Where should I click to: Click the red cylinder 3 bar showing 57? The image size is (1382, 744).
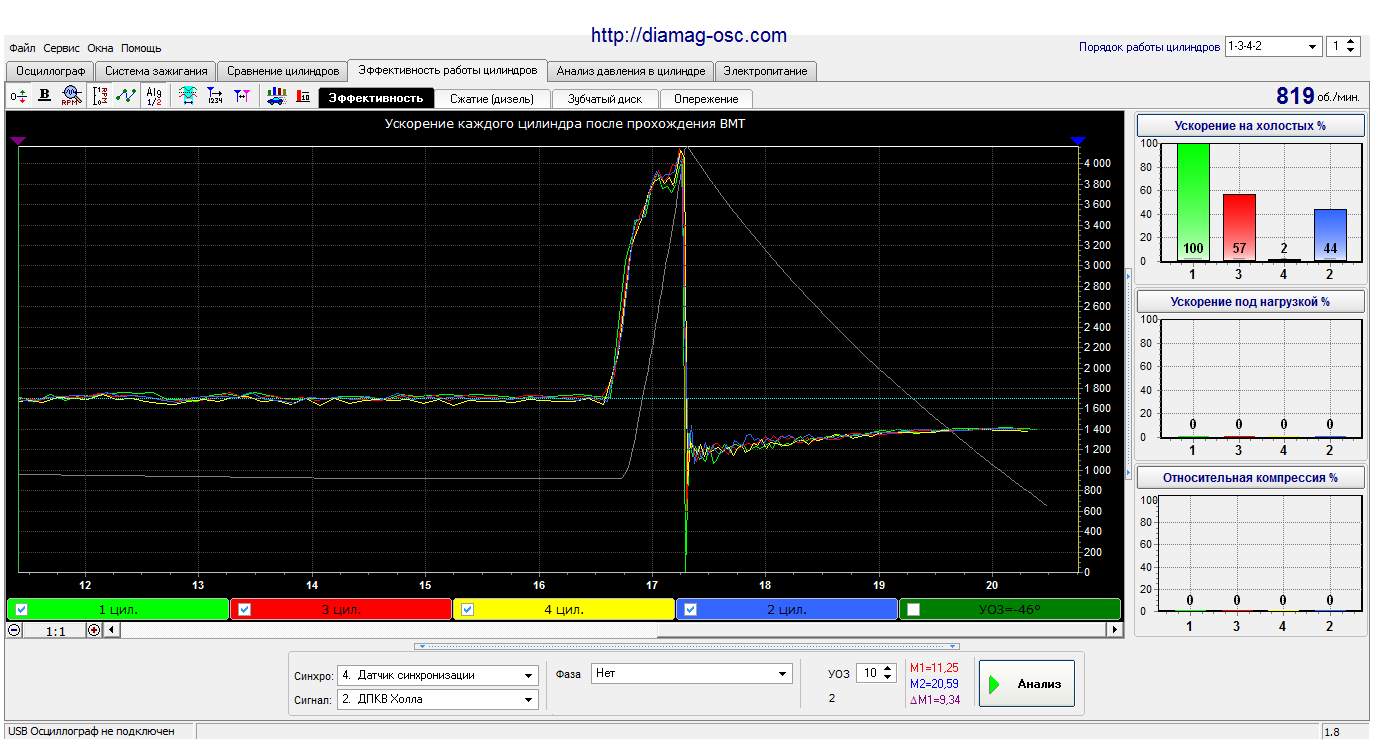click(x=1239, y=227)
